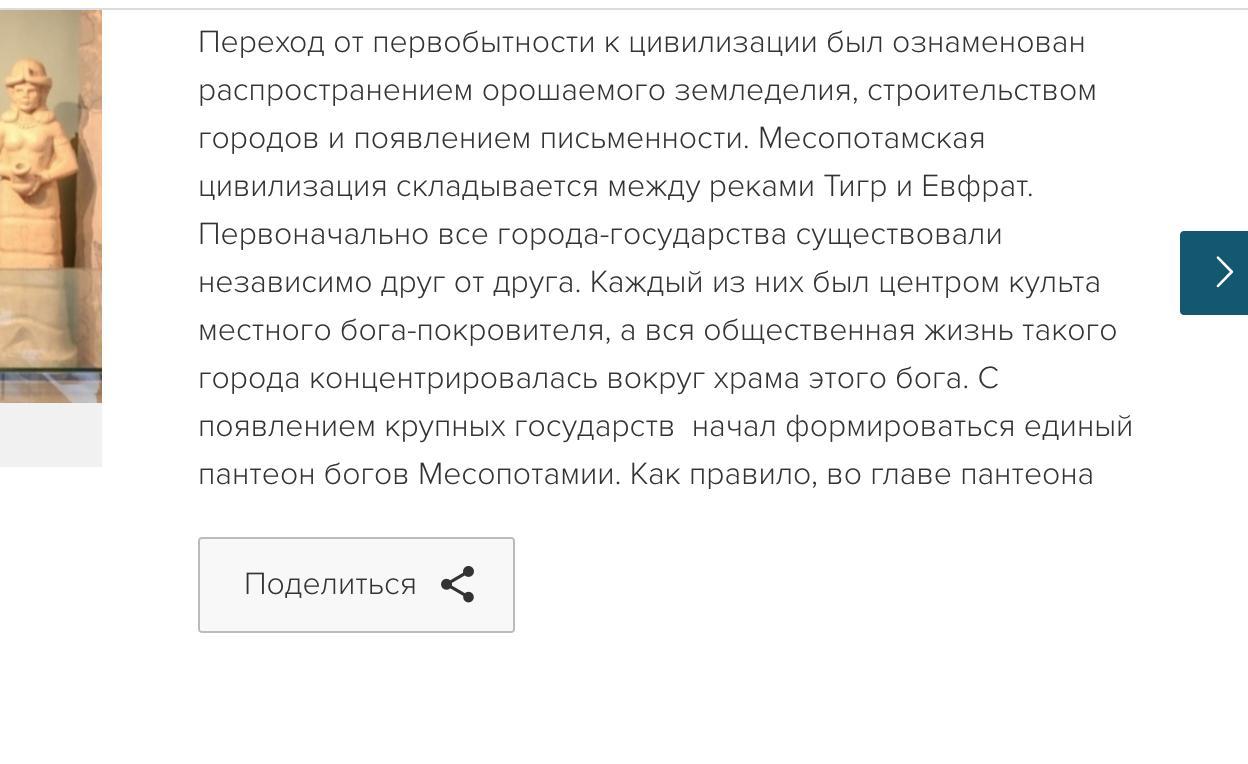Click the gray caption strip below the photo
This screenshot has height=764, width=1248.
pos(50,435)
